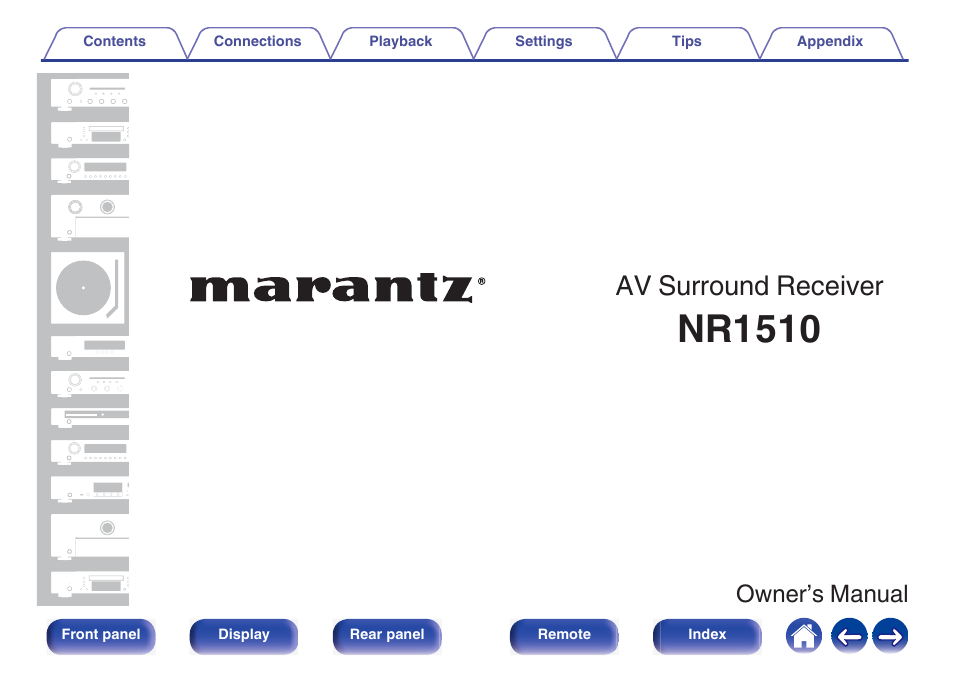Open the Settings tab
The height and width of the screenshot is (673, 954).
(x=543, y=43)
